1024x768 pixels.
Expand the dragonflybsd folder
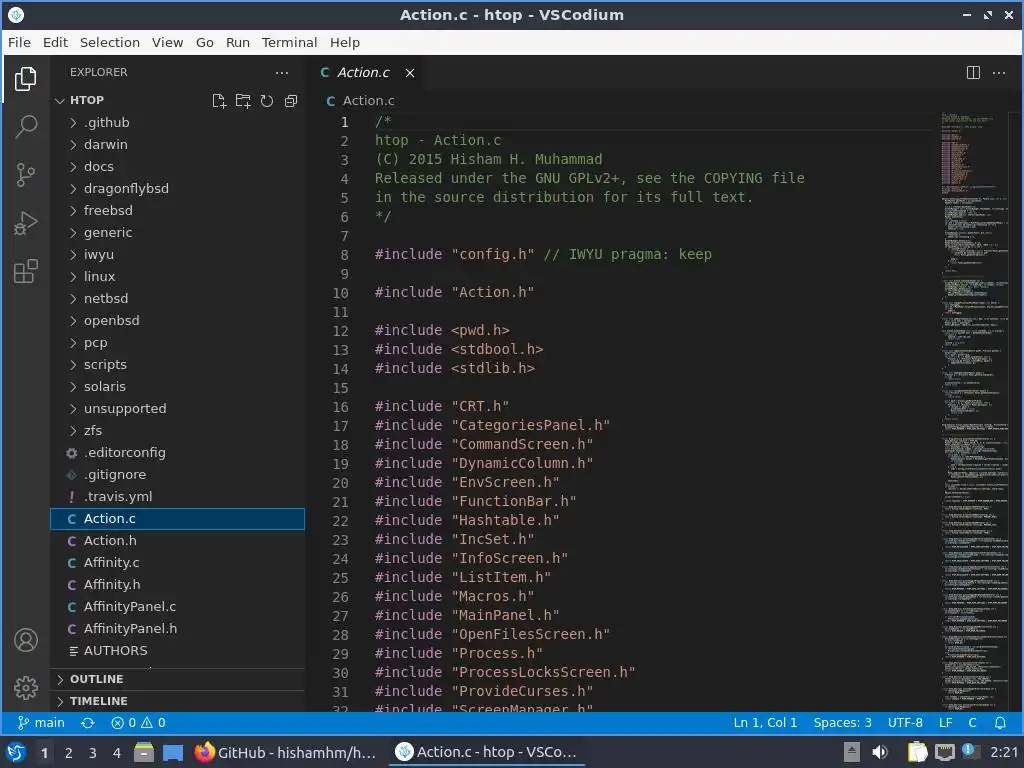[x=177, y=189]
